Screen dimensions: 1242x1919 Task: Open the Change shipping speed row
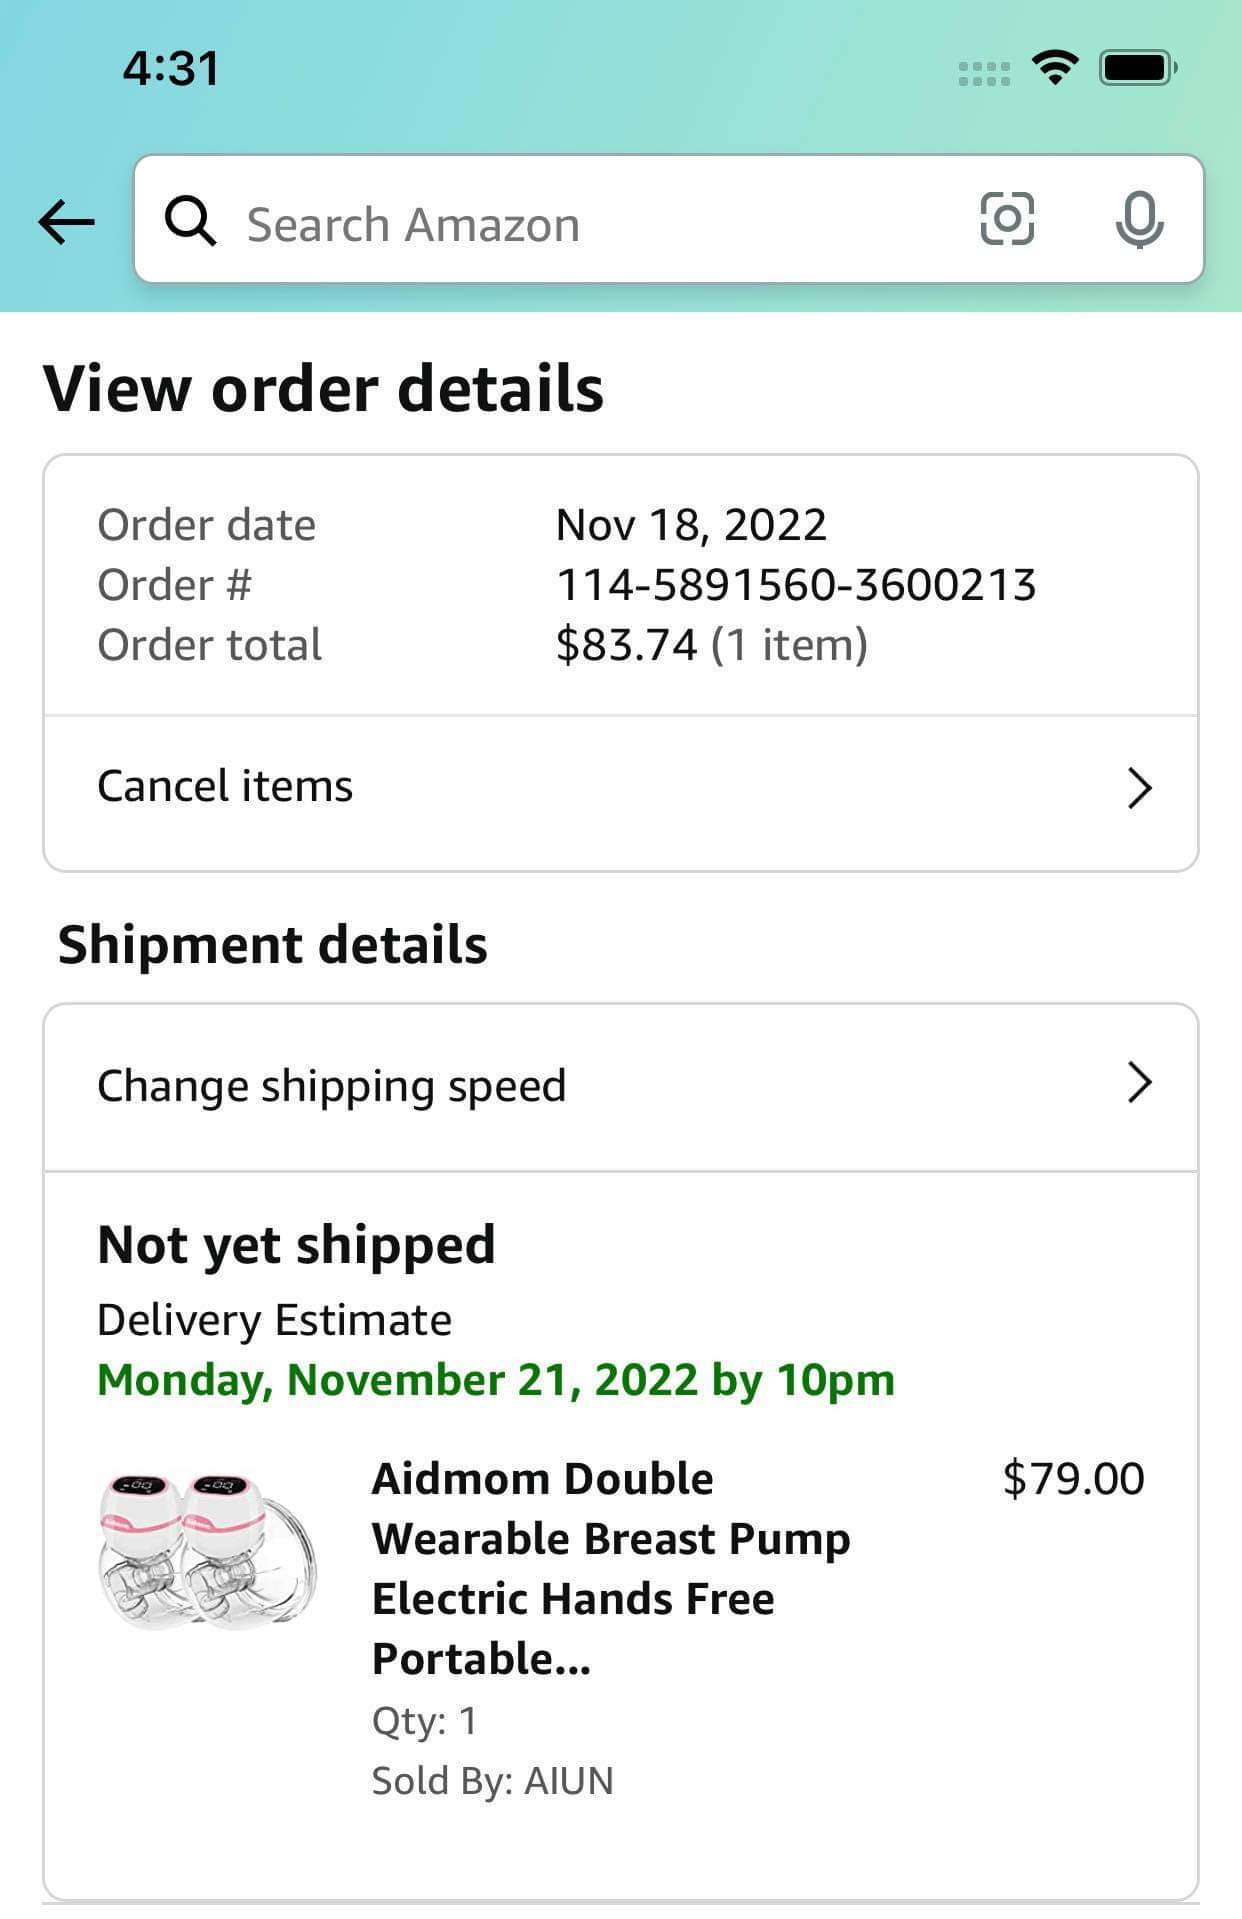(621, 1087)
